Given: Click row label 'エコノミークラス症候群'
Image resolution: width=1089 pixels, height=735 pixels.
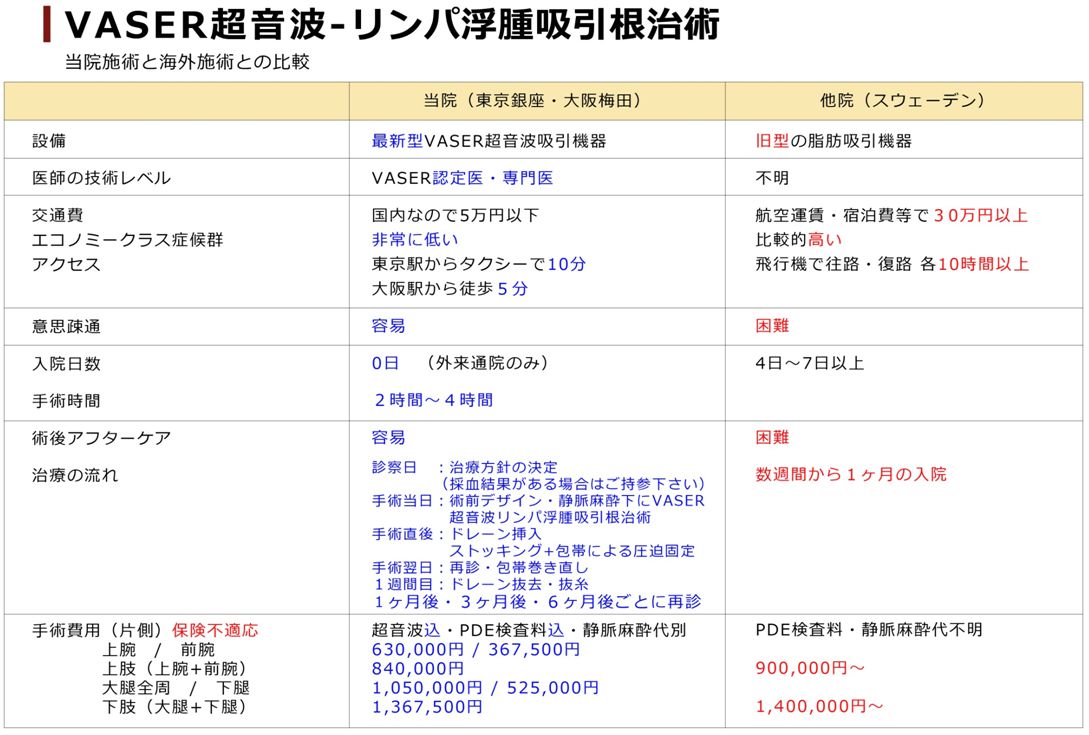Looking at the screenshot, I should [x=128, y=240].
